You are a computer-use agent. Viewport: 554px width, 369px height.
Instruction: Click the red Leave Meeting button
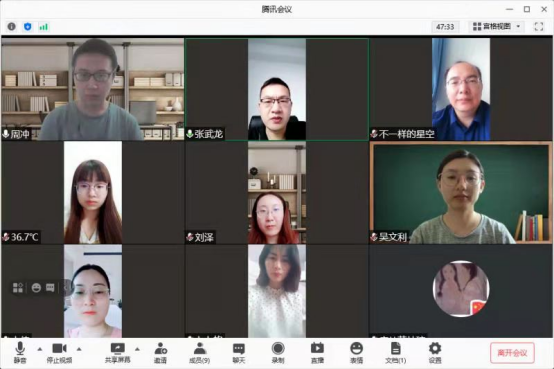point(512,353)
